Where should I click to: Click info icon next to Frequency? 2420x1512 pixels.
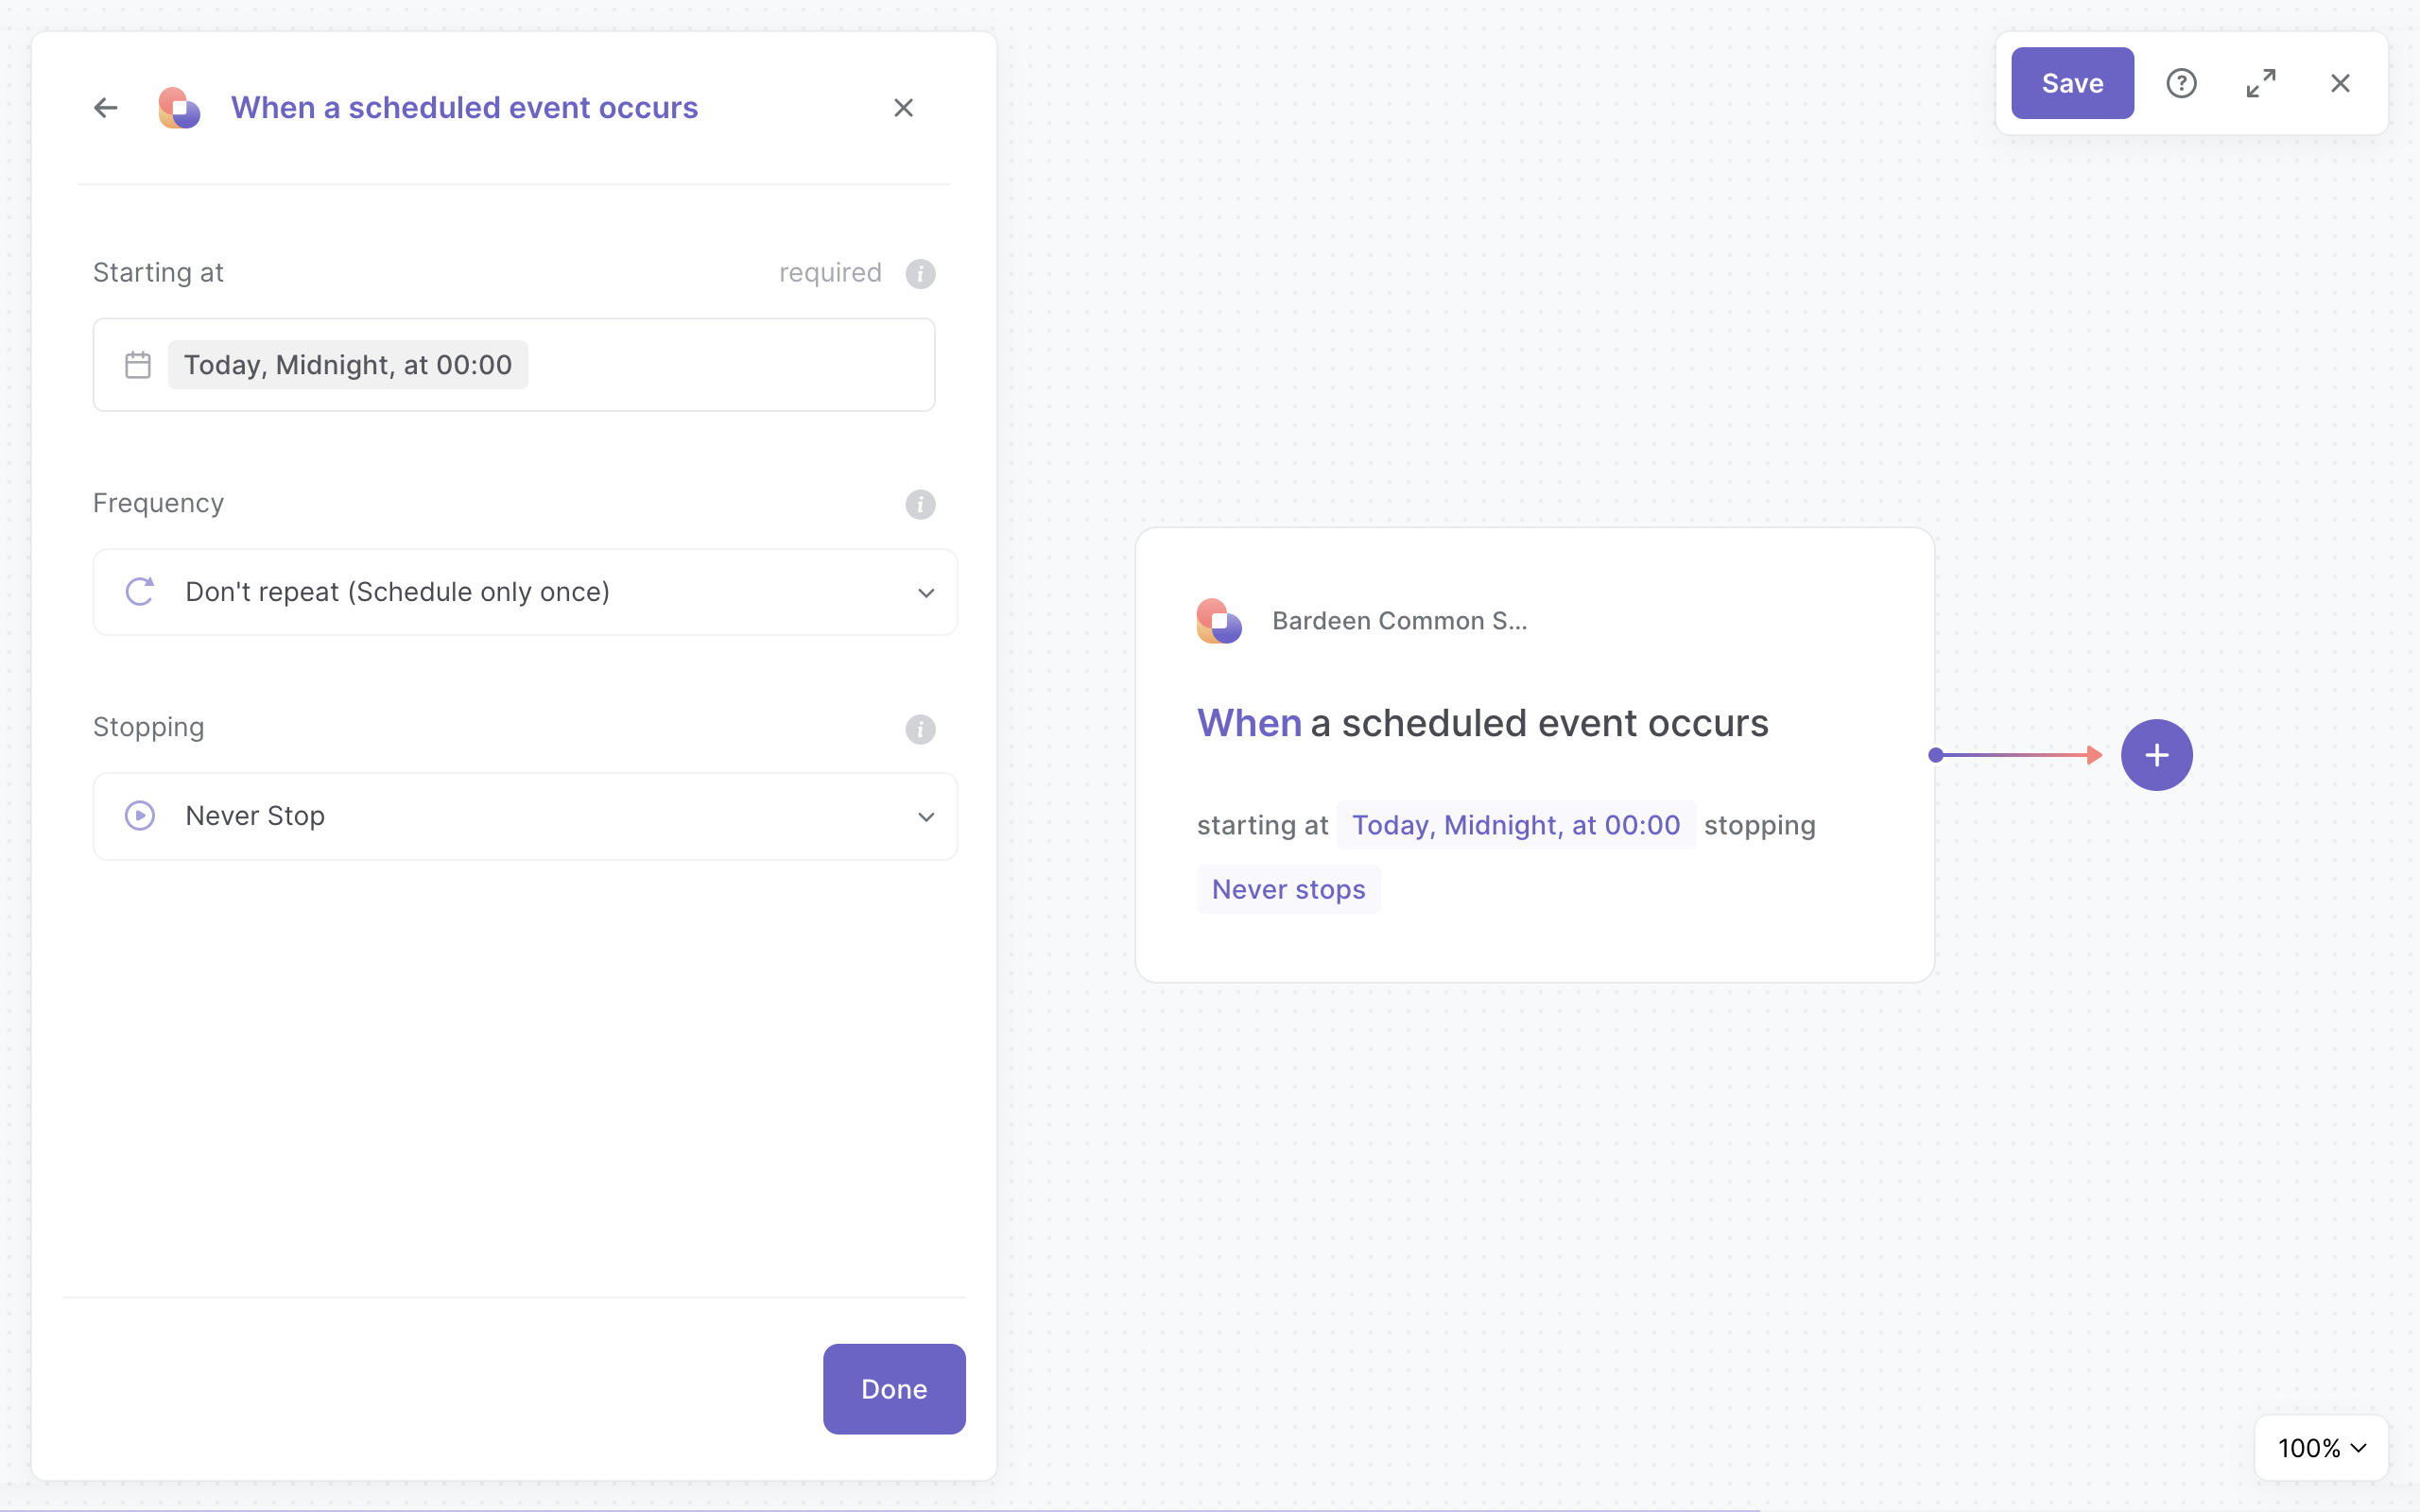coord(920,504)
